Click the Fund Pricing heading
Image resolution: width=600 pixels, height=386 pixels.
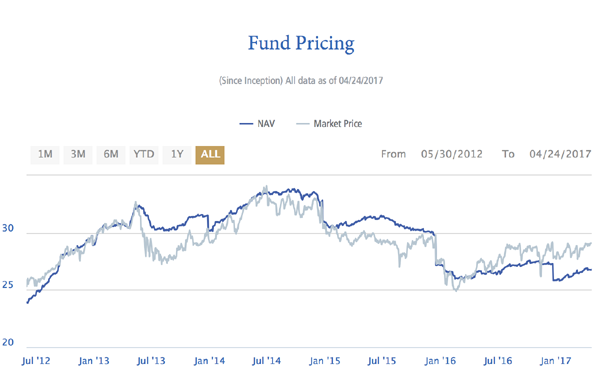[301, 43]
